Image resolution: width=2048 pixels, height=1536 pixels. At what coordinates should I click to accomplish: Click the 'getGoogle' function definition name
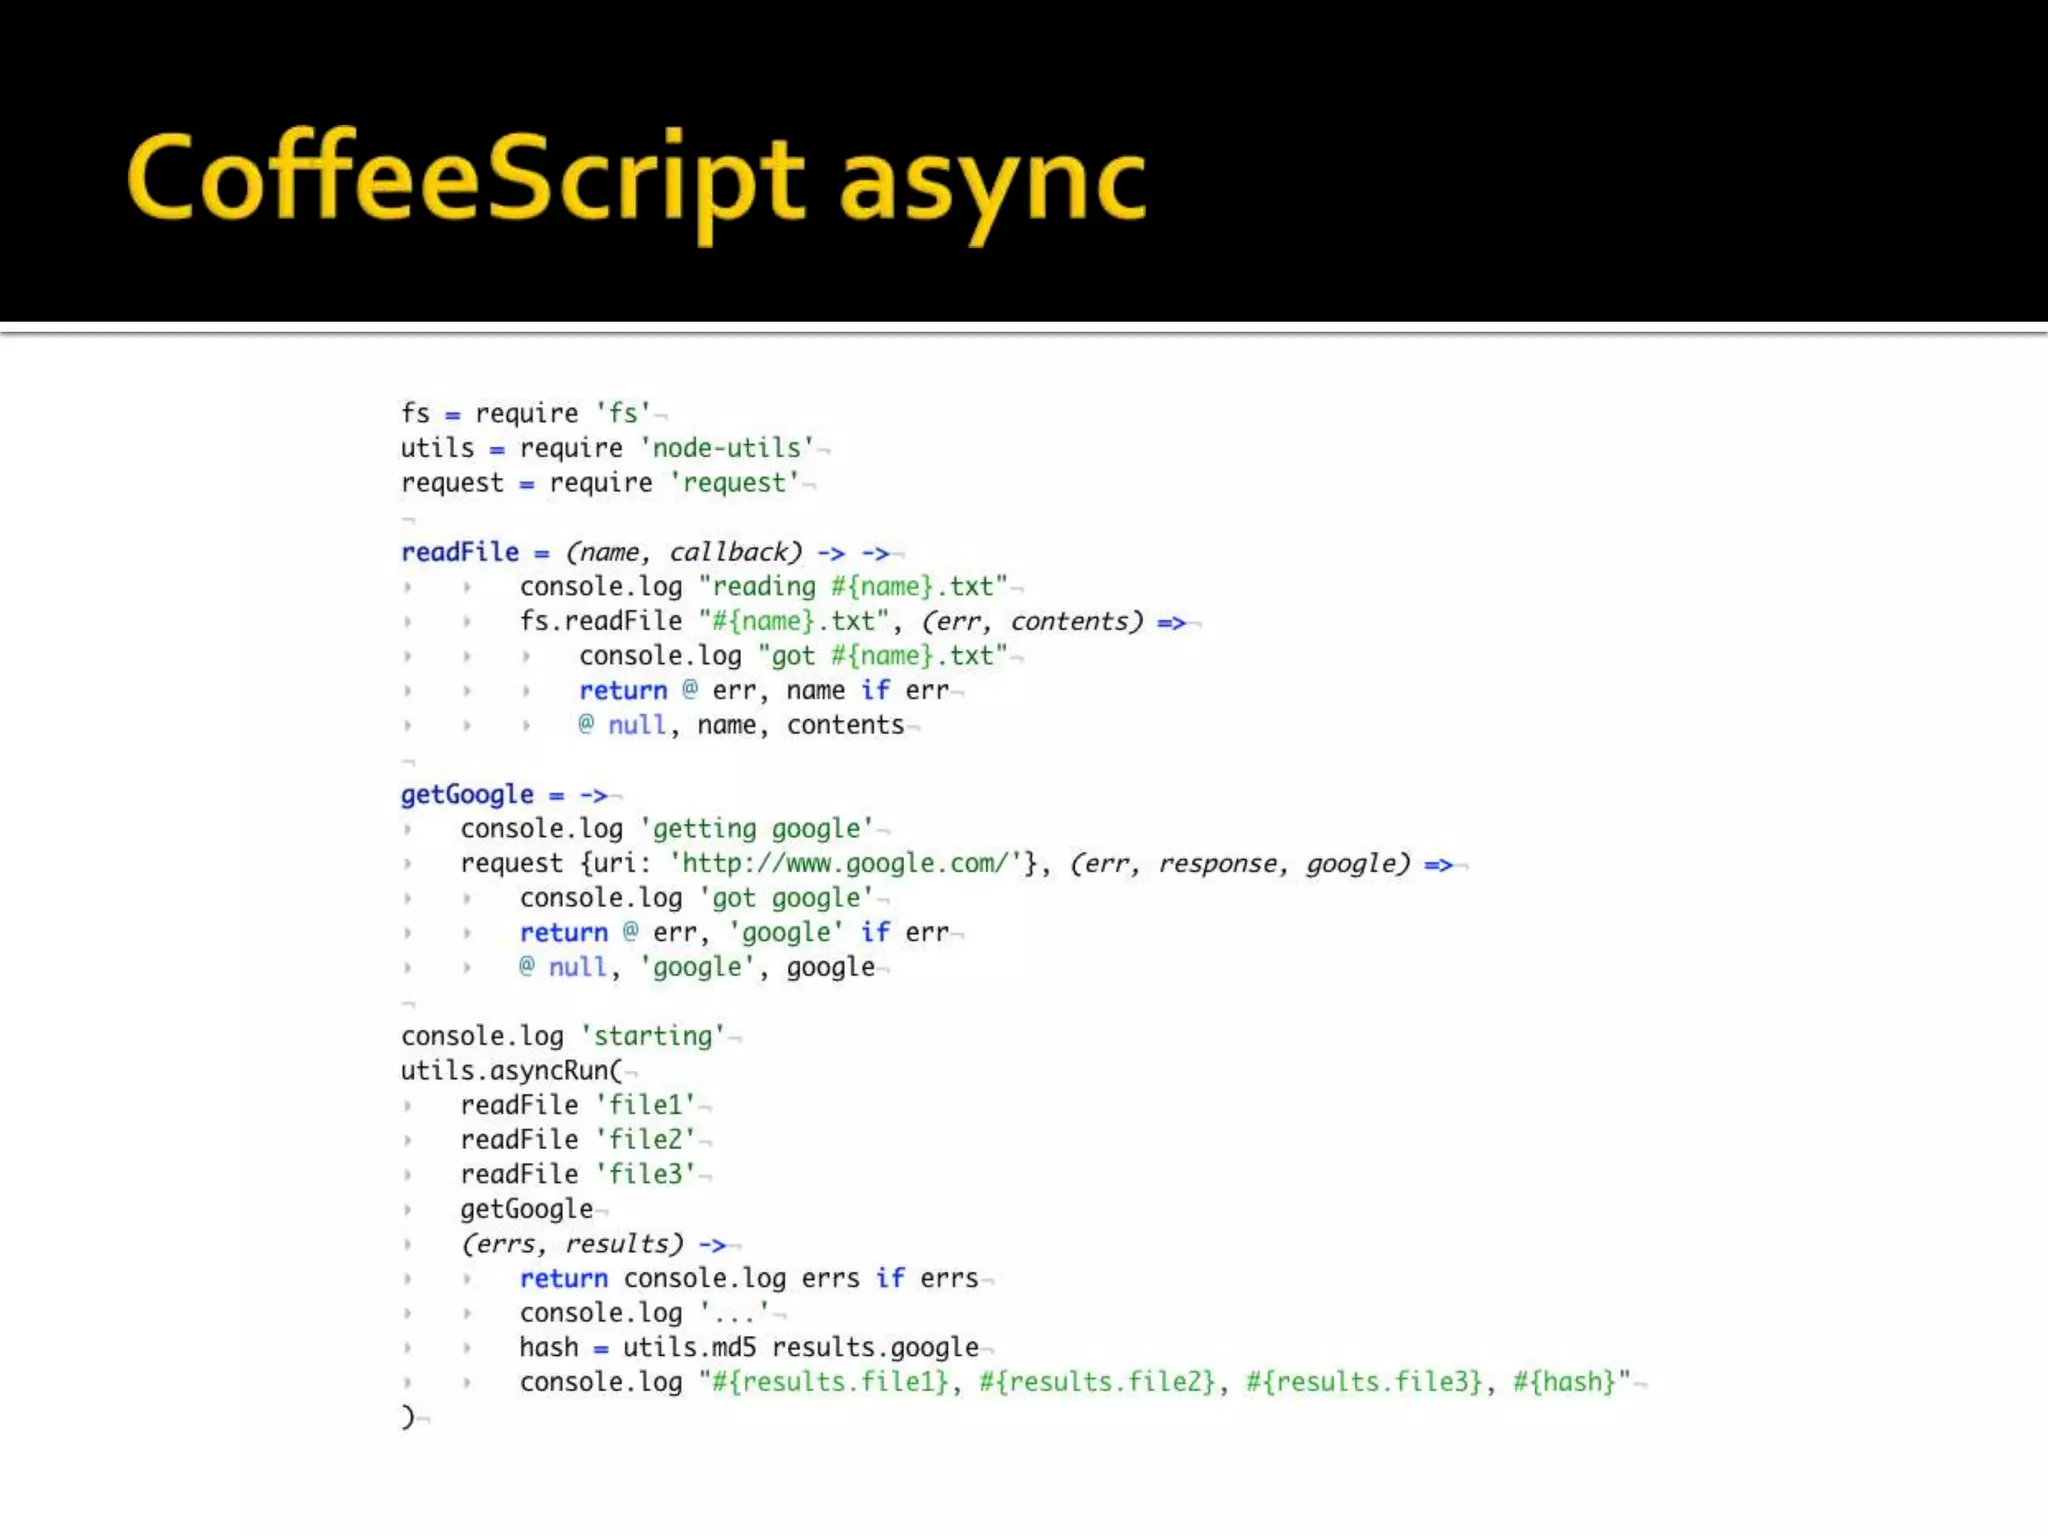[467, 794]
